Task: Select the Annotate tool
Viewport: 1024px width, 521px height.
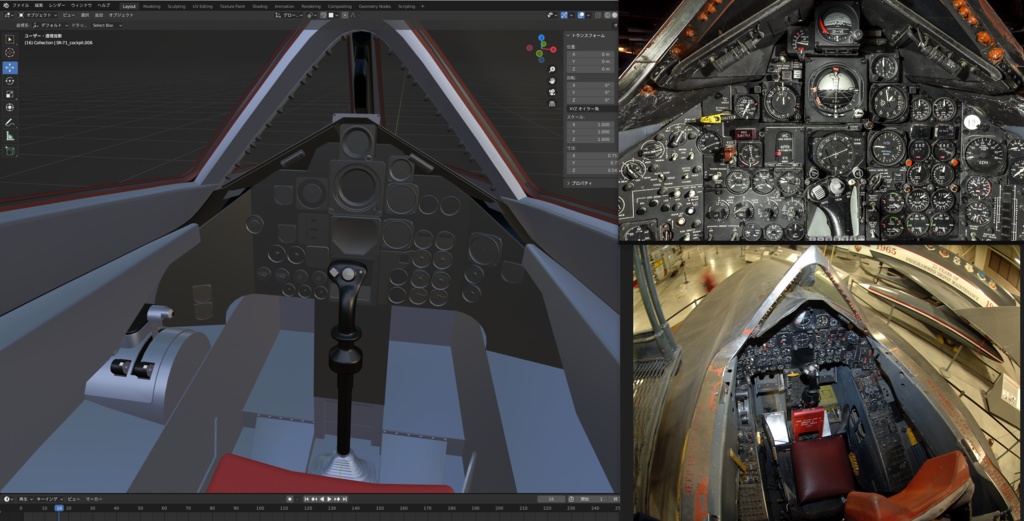Action: click(x=10, y=123)
